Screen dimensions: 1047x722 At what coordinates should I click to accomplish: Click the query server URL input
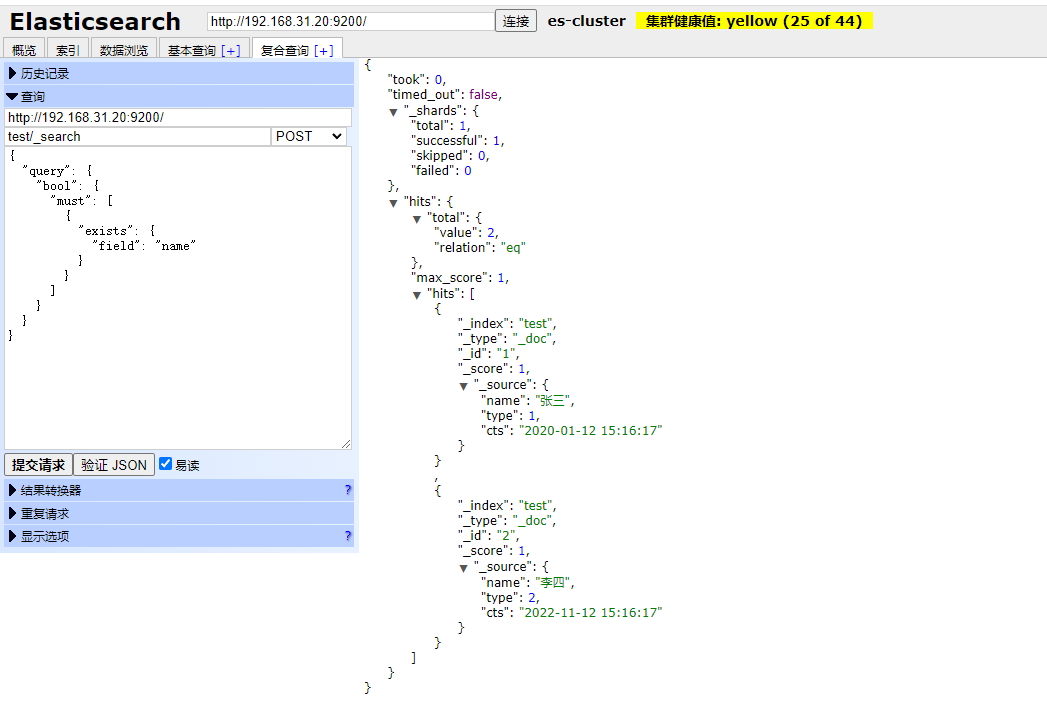[178, 118]
